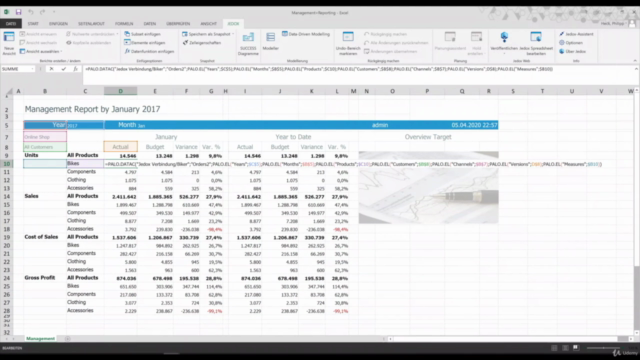Click Datenfunktion einfügen fx icon
The width and height of the screenshot is (640, 360).
point(127,51)
